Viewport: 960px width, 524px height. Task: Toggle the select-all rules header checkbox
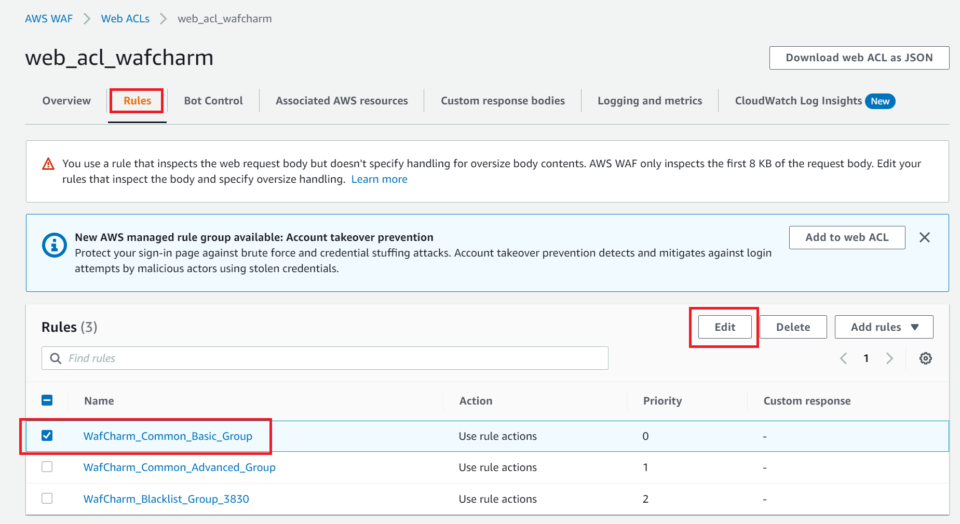47,401
